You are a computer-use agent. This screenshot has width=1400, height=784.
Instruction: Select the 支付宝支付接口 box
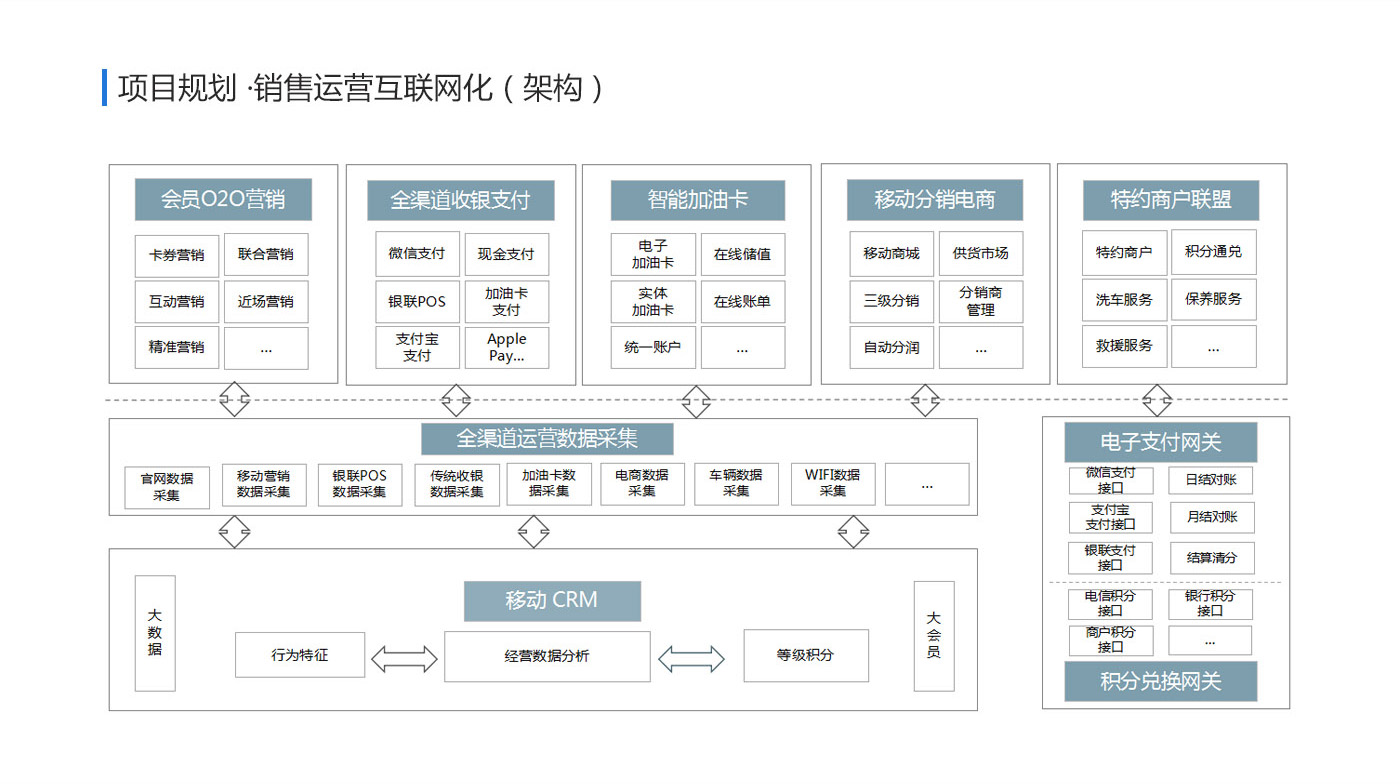tap(1110, 517)
